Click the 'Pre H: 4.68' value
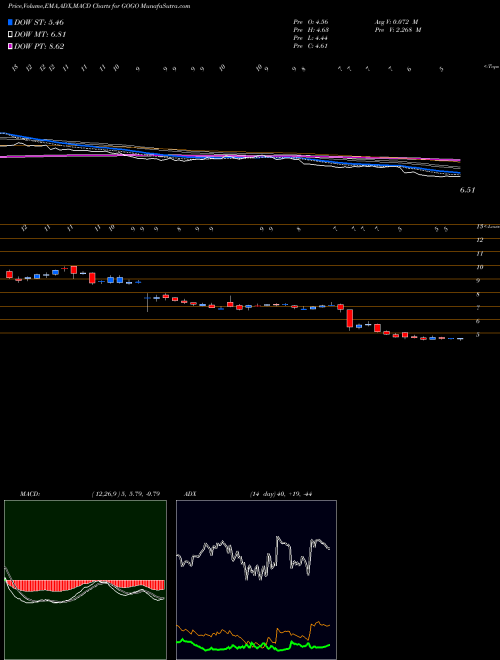The width and height of the screenshot is (500, 660). tap(311, 30)
